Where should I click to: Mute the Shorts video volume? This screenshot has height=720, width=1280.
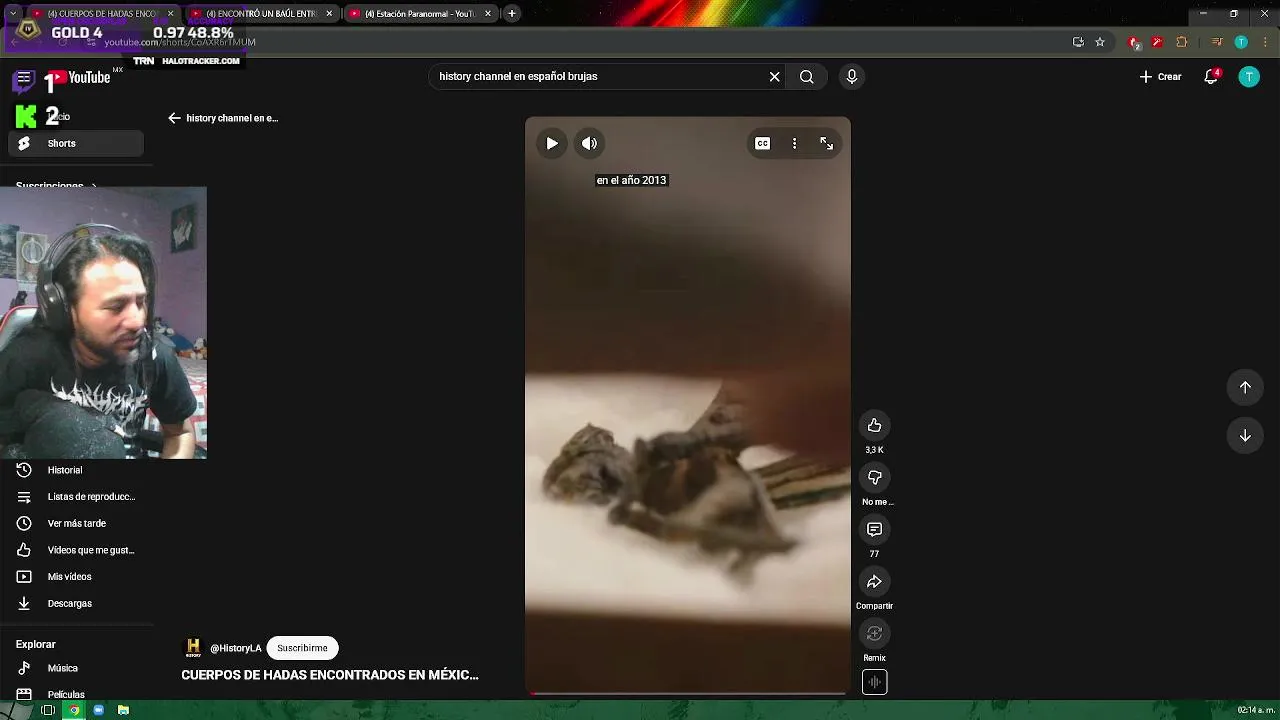click(x=590, y=143)
